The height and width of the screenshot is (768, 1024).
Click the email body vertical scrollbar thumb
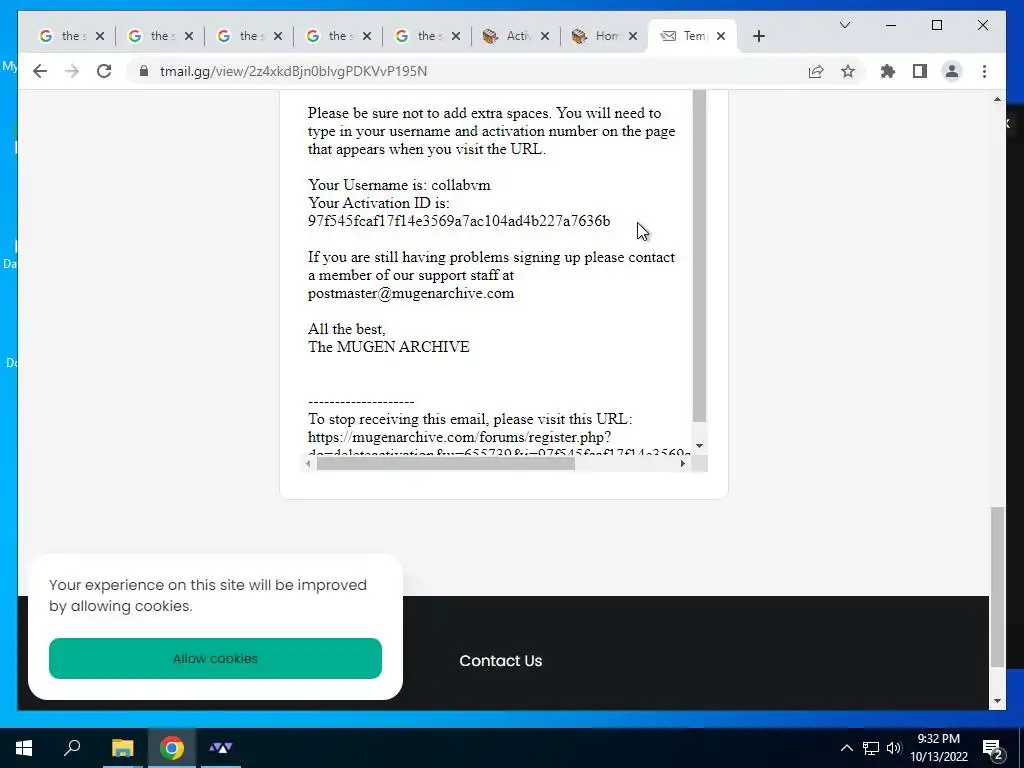[x=699, y=256]
